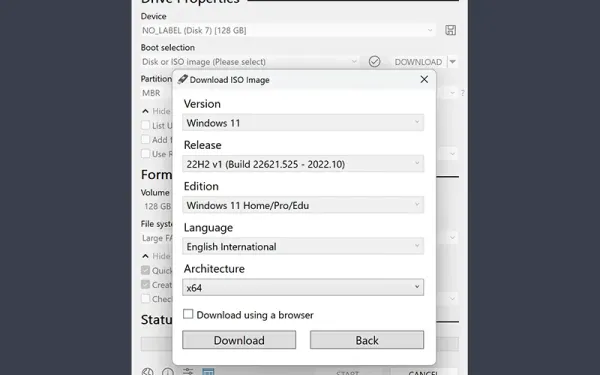Toggle the Use R... checkbox in Rufus window

click(145, 154)
